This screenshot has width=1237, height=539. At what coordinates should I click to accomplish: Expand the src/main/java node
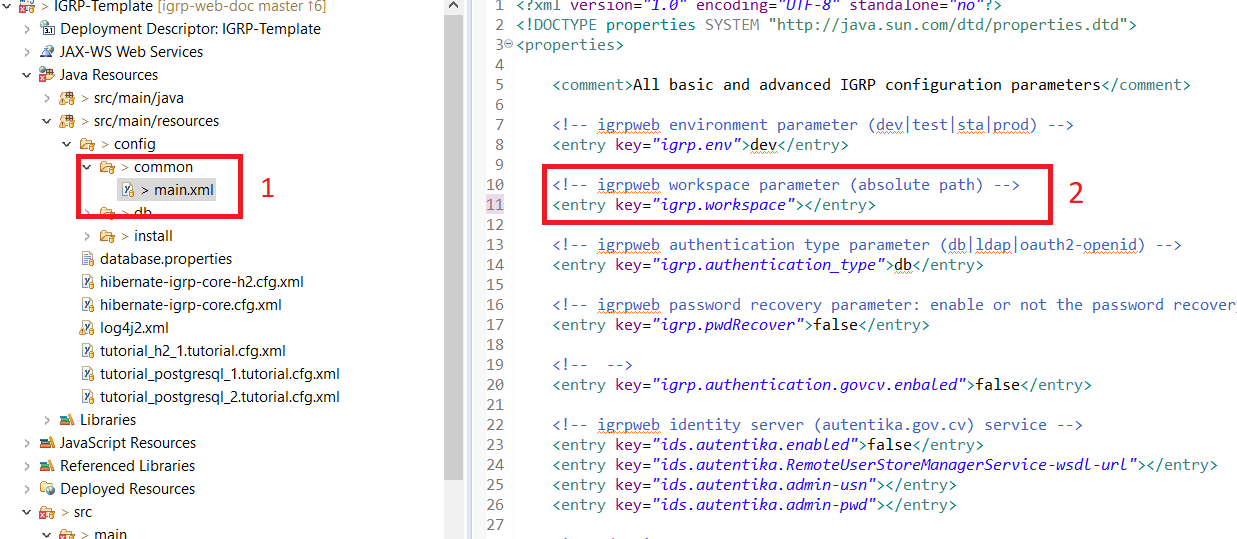click(x=46, y=98)
